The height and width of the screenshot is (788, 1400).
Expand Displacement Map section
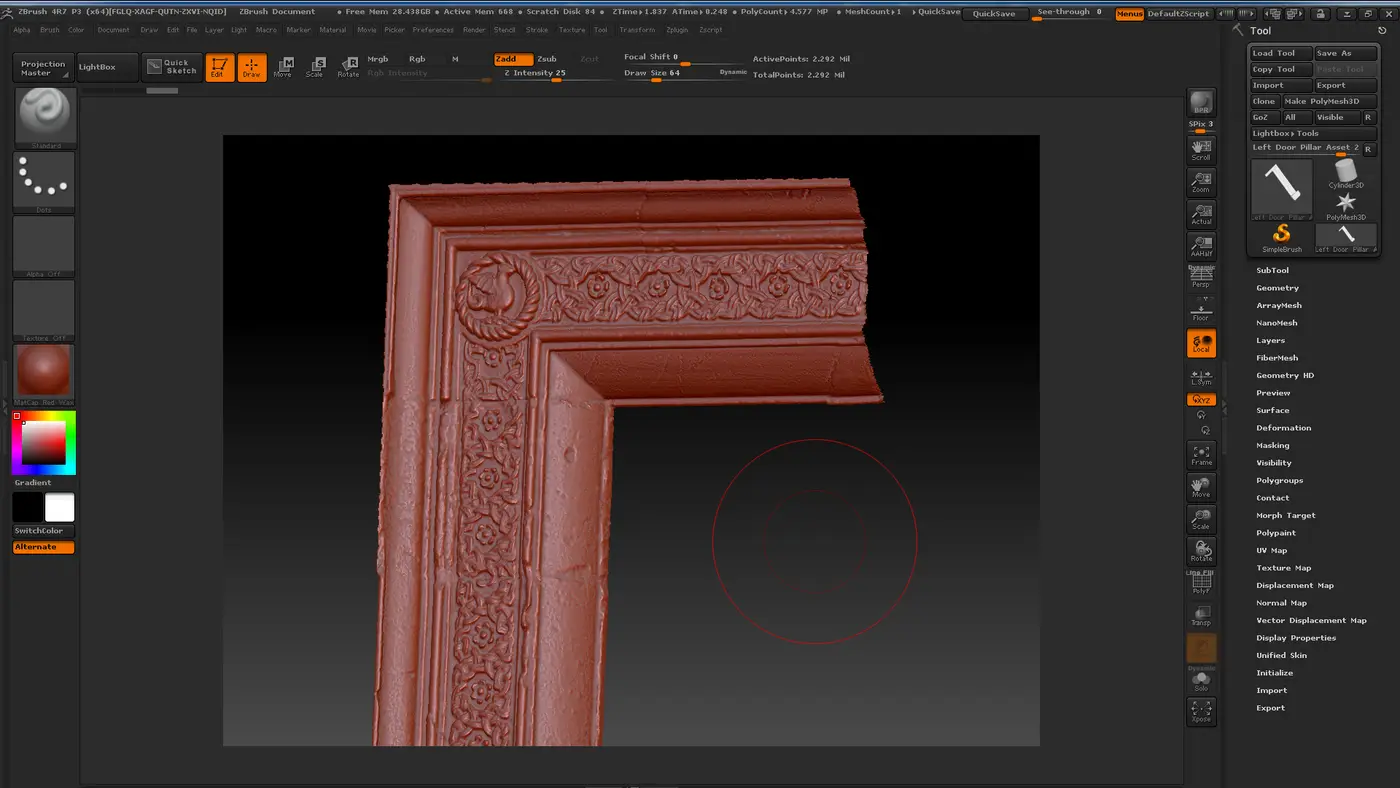tap(1295, 586)
